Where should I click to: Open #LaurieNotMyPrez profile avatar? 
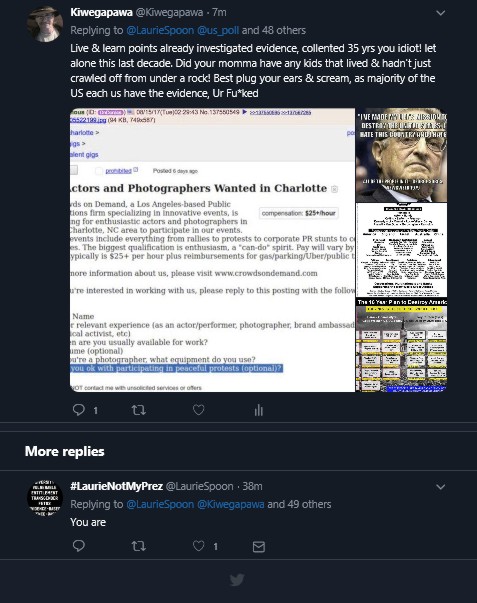pyautogui.click(x=45, y=498)
